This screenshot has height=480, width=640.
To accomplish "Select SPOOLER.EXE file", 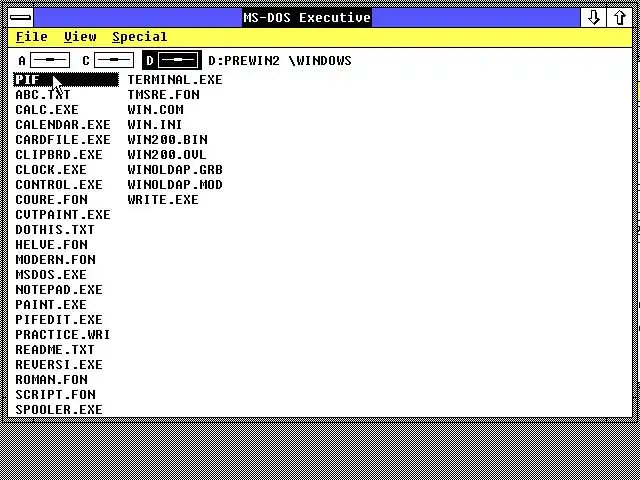I will tap(59, 410).
